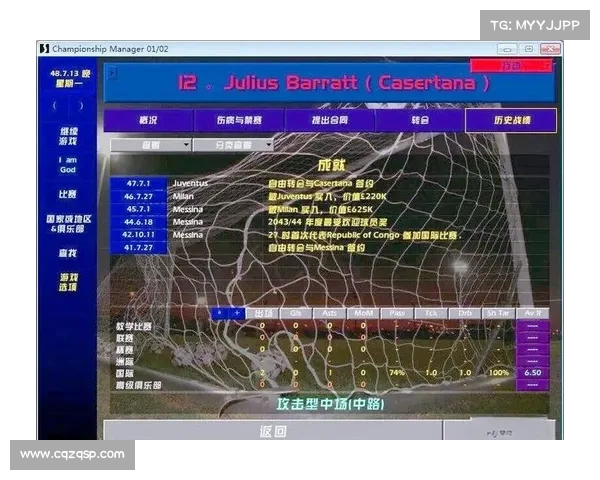The image size is (600, 480).
Task: Switch to the 伤病与禁赛 tab
Action: click(x=239, y=120)
